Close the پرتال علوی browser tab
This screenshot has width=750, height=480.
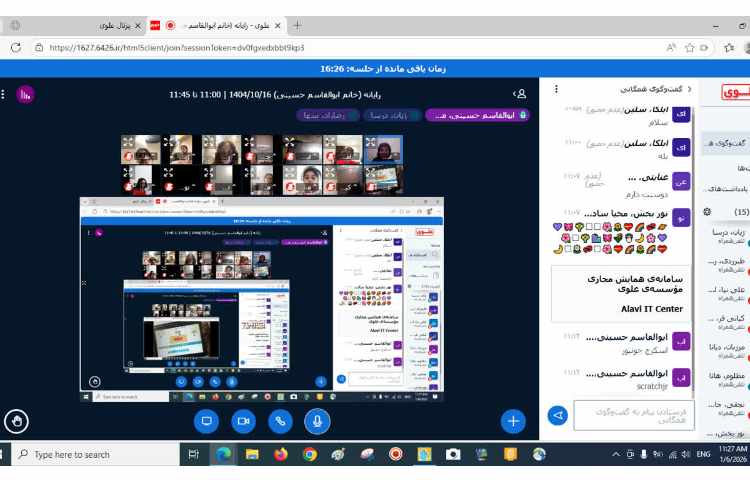[138, 25]
